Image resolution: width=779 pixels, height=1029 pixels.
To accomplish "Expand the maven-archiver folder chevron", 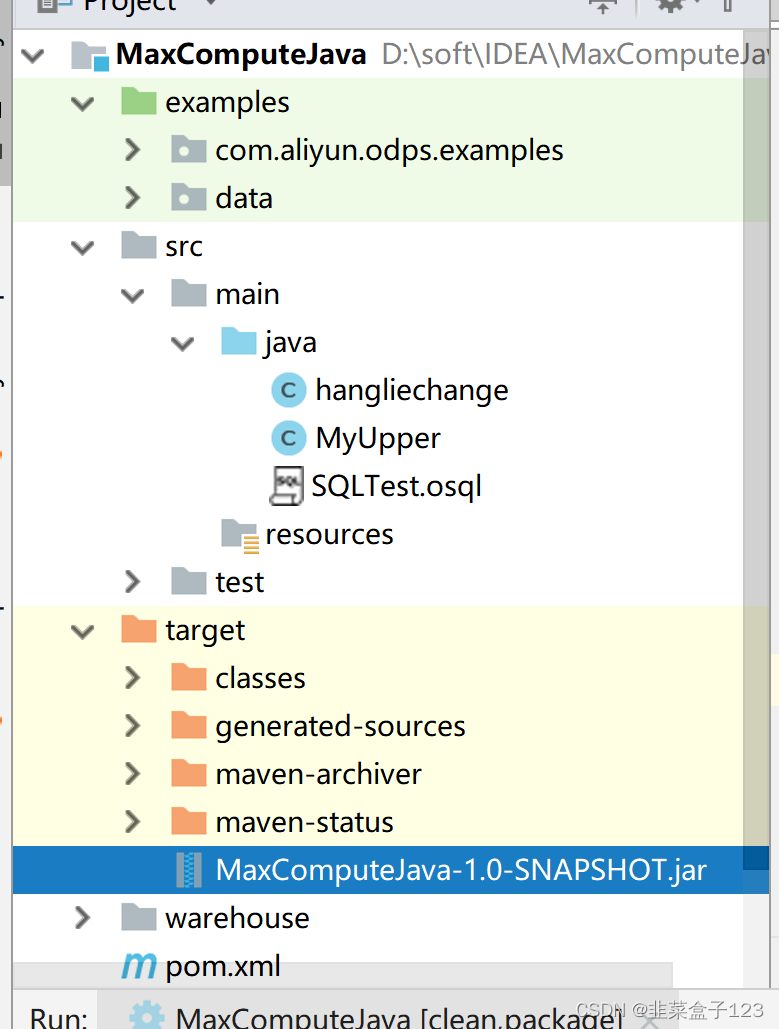I will point(133,774).
